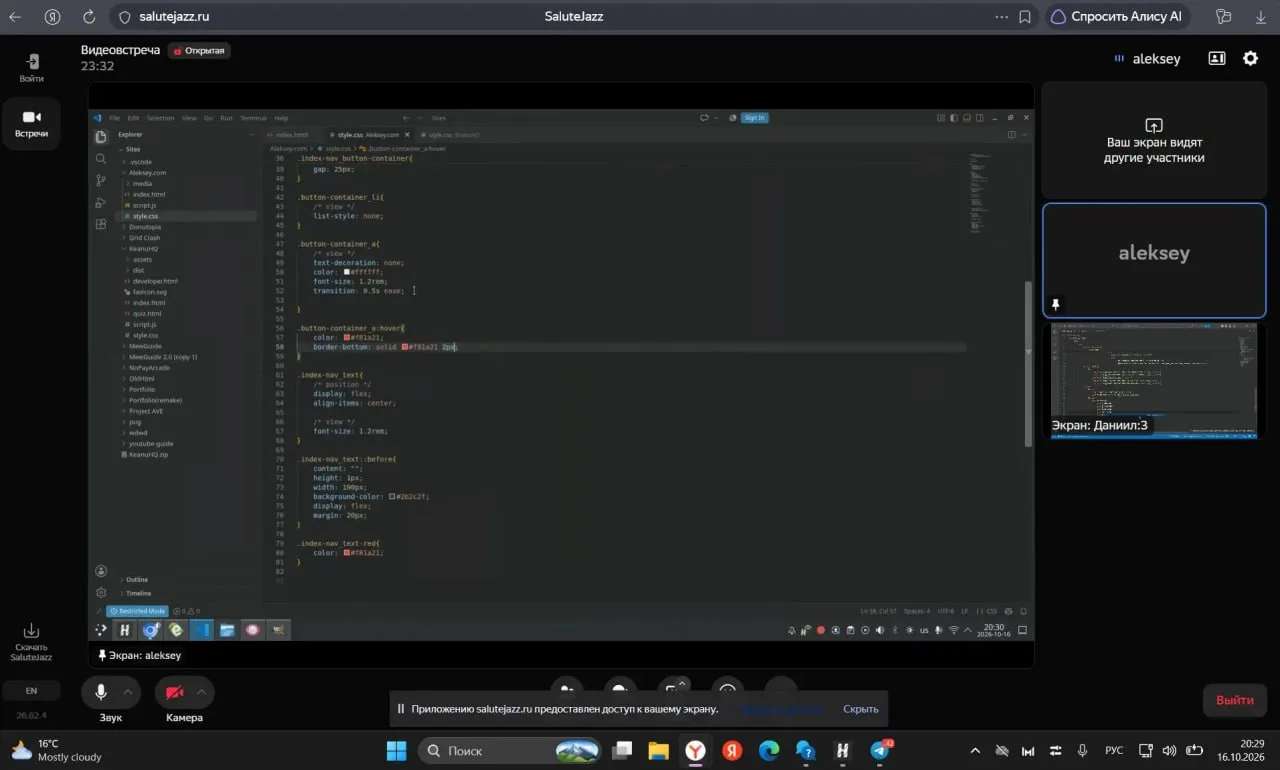Image resolution: width=1280 pixels, height=770 pixels.
Task: Open Extensions view in the shared VS Code
Action: coord(101,225)
